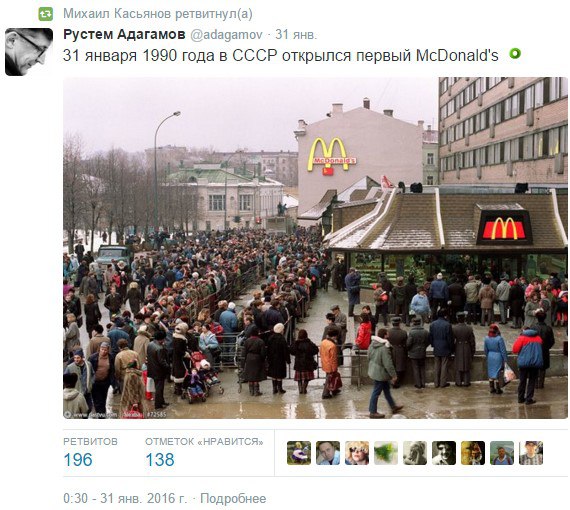Open first liker avatar with purple flower
Image resolution: width=570 pixels, height=510 pixels.
(299, 453)
